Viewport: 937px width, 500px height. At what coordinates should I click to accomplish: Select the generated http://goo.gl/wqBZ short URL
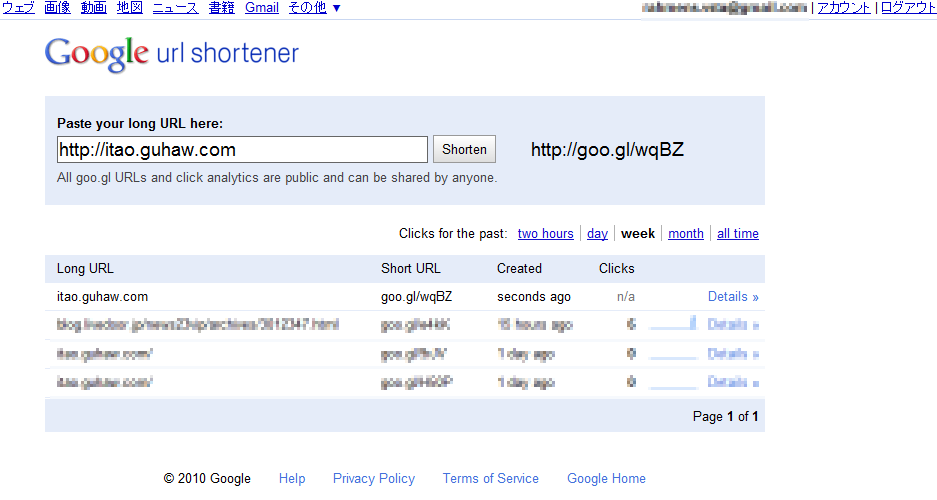tap(607, 149)
